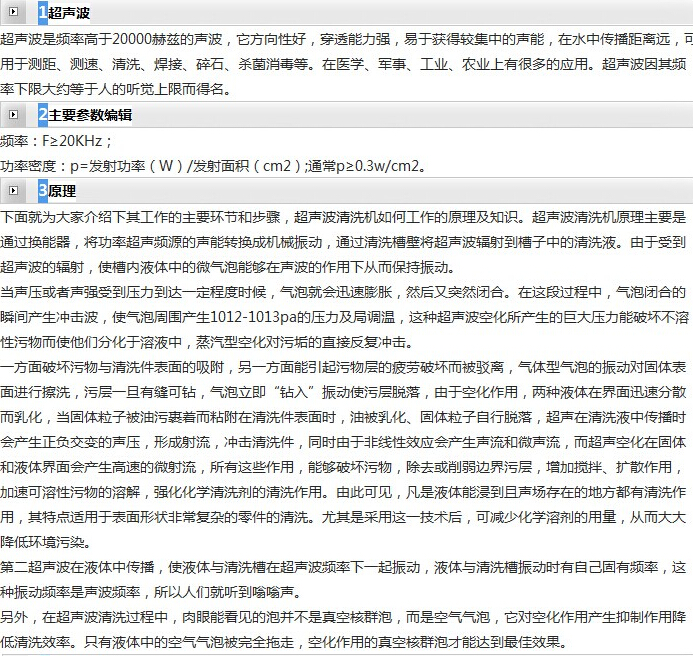The height and width of the screenshot is (656, 693).
Task: Click the line 频率：F≥20KHz
Action: [x=56, y=141]
